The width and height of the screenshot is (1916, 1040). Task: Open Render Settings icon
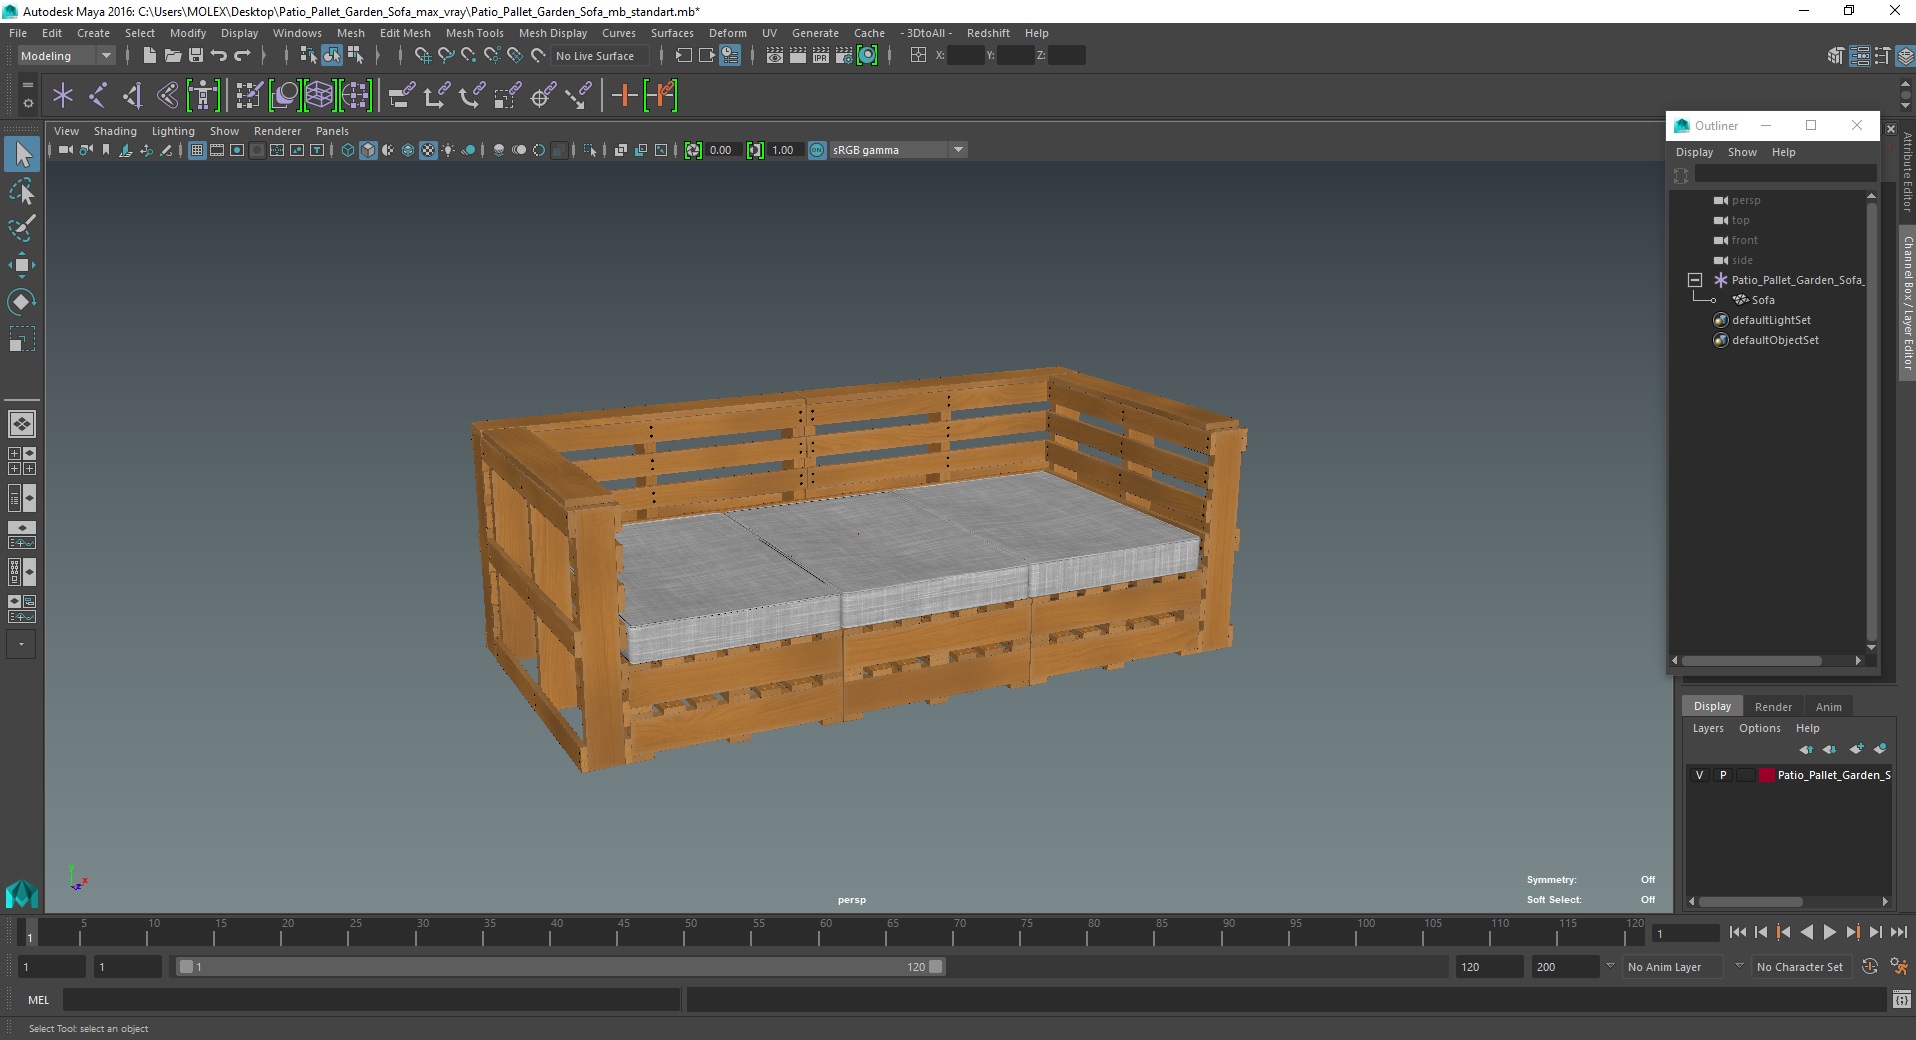(x=844, y=56)
